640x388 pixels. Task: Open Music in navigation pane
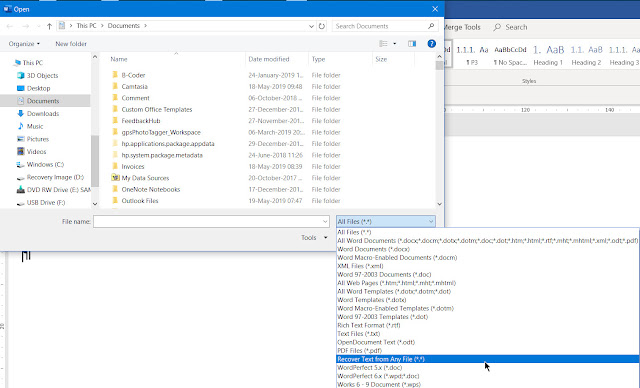coord(35,126)
